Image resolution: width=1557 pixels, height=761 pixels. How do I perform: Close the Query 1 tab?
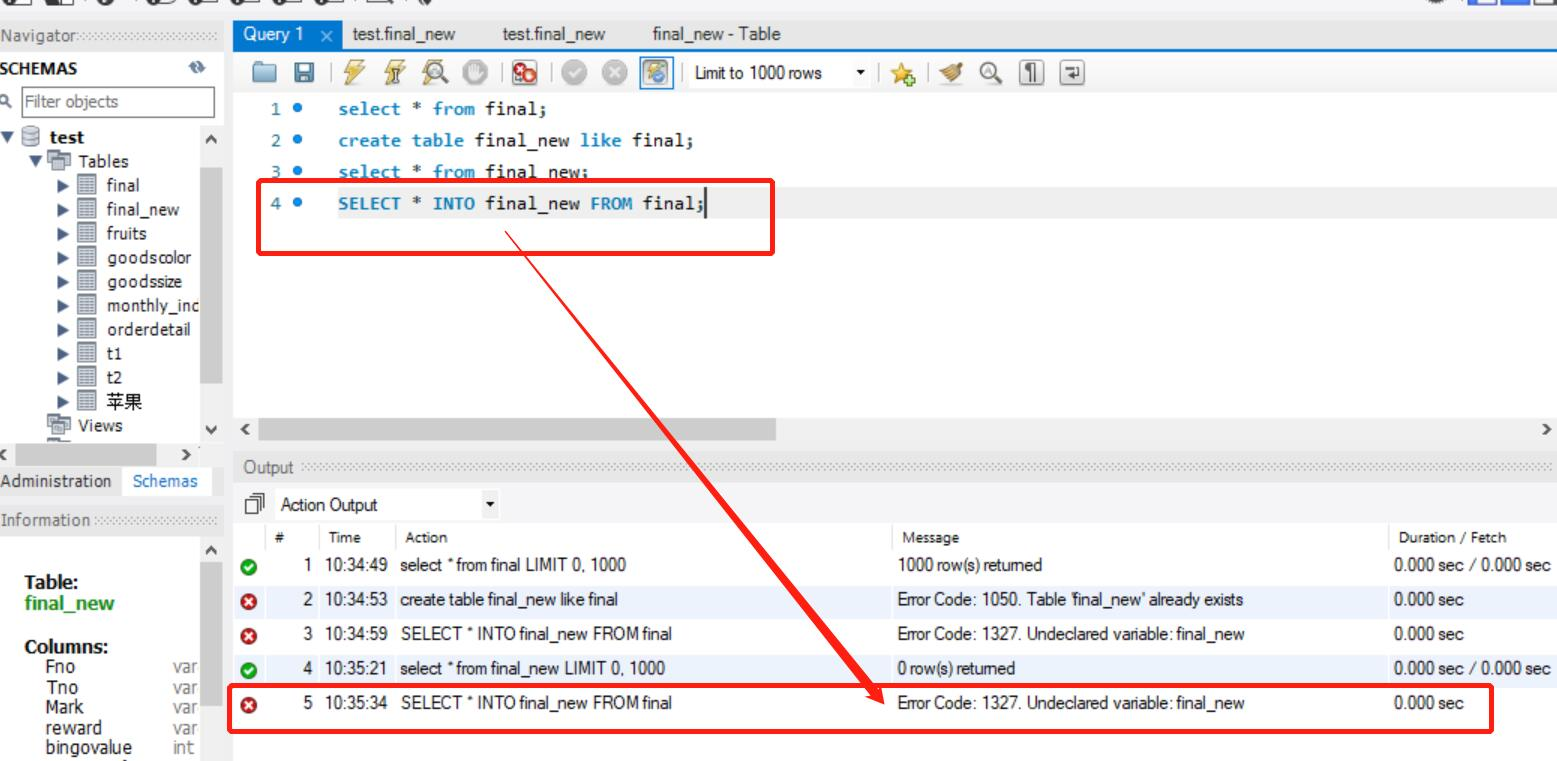326,35
